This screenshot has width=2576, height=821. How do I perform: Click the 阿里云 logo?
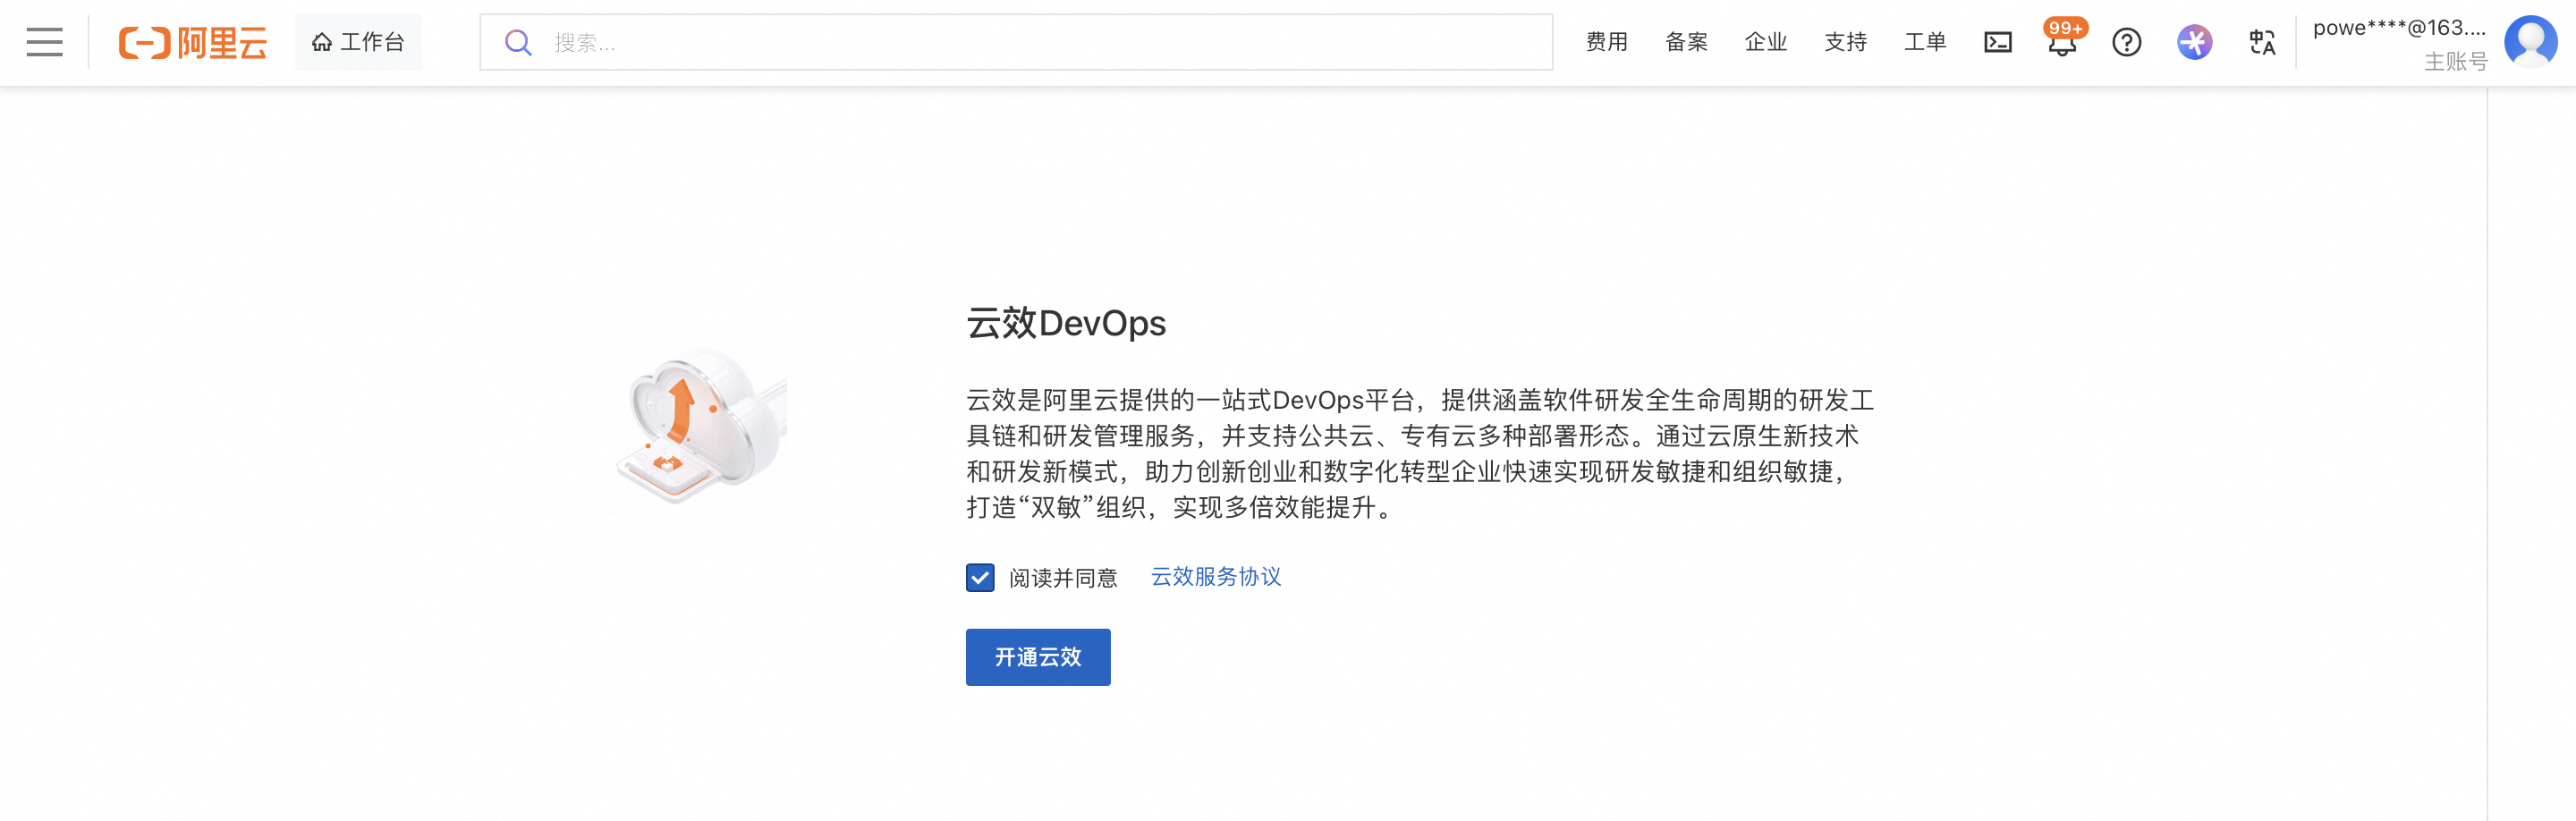pos(193,43)
